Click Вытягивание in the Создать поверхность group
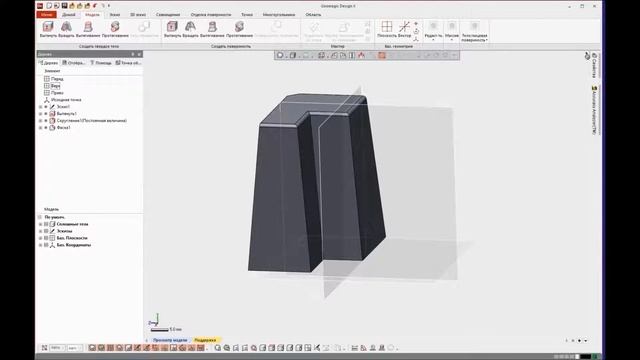Screen dimensions: 640x360 tap(212, 30)
